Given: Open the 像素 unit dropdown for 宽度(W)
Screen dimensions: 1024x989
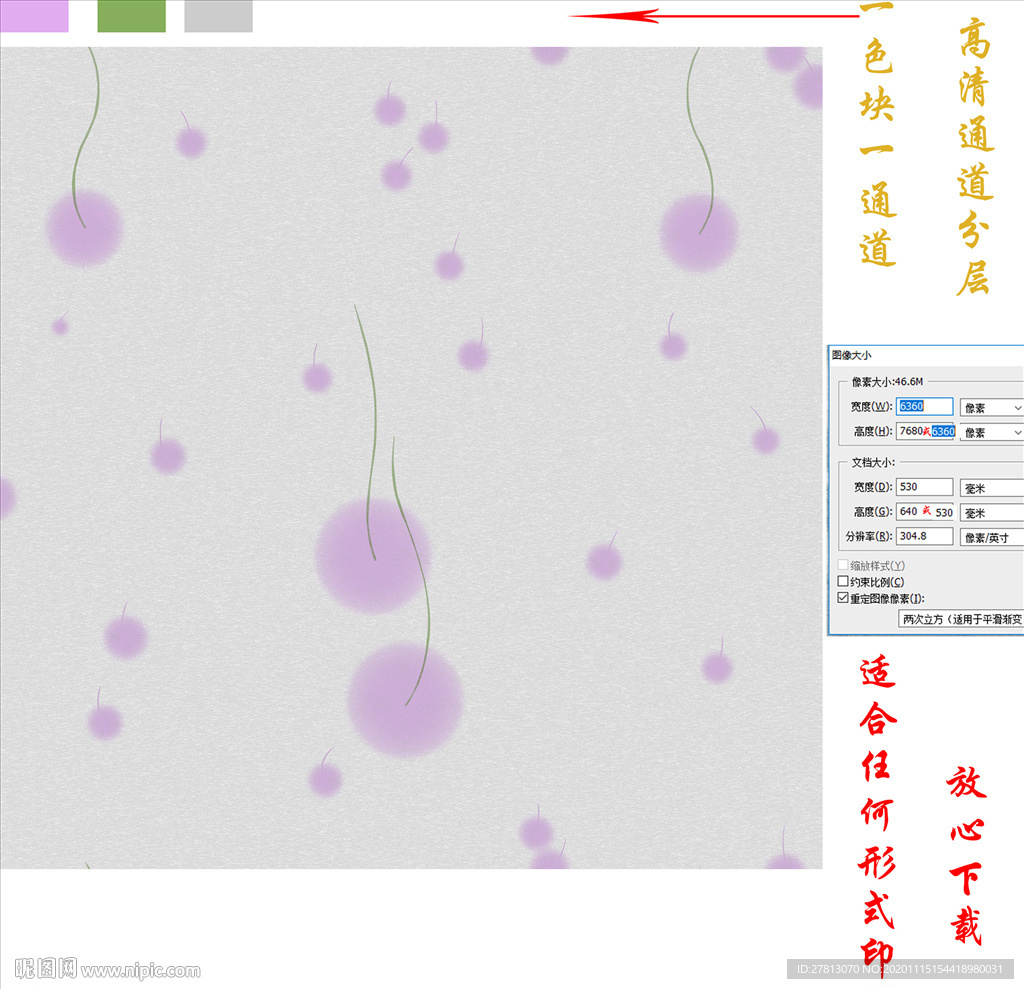Looking at the screenshot, I should click(x=991, y=408).
